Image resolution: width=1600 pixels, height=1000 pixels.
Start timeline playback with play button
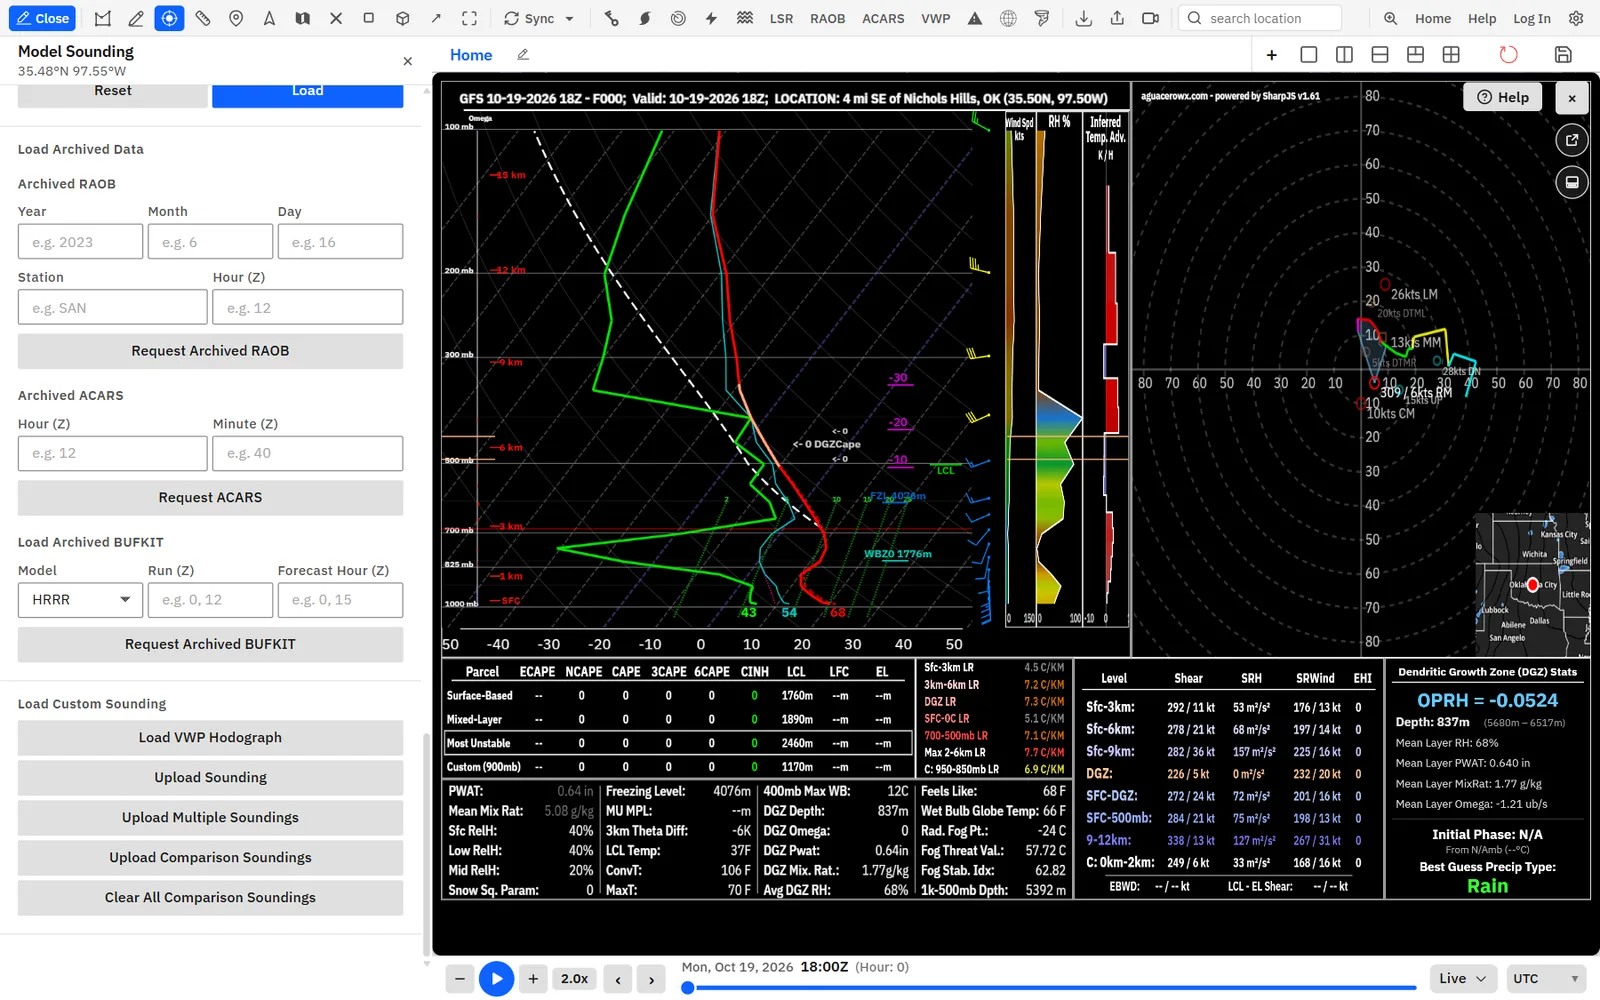point(496,979)
